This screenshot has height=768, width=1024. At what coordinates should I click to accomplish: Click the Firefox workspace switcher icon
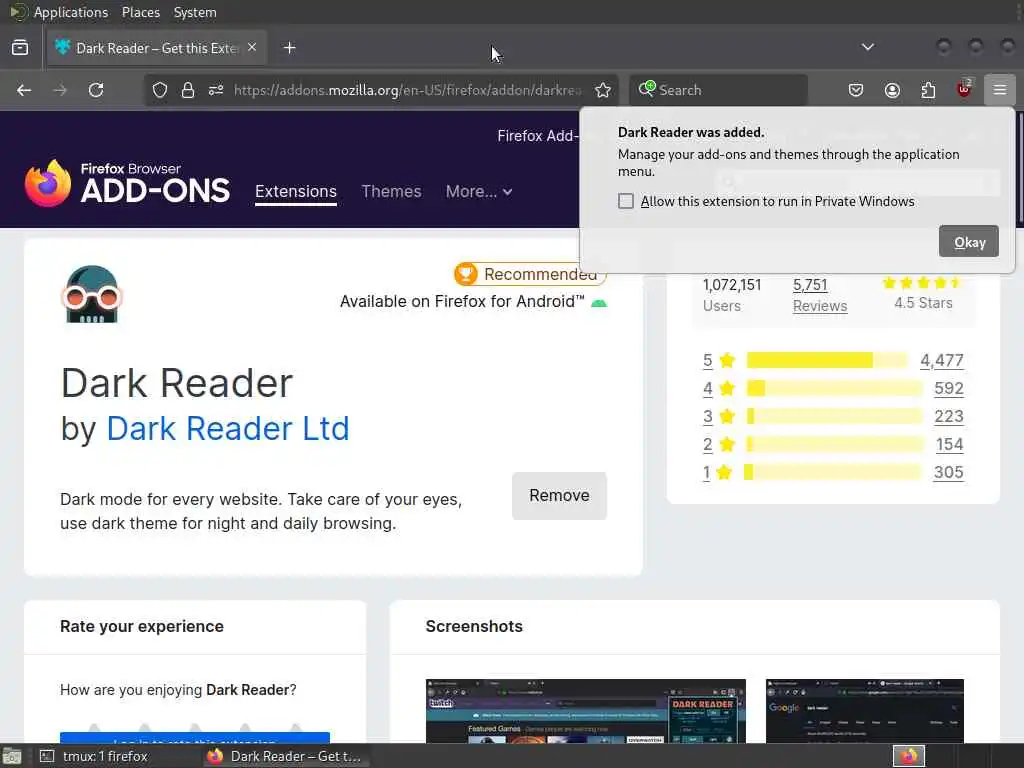click(908, 756)
